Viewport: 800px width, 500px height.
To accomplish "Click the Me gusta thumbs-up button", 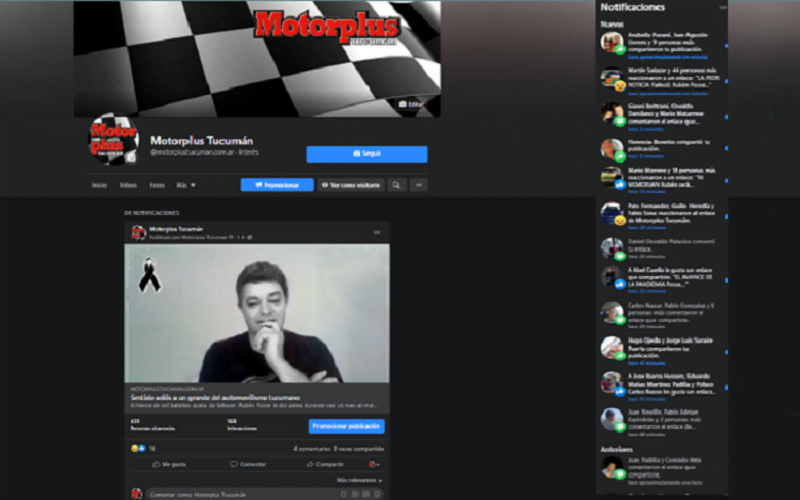I will tap(169, 464).
